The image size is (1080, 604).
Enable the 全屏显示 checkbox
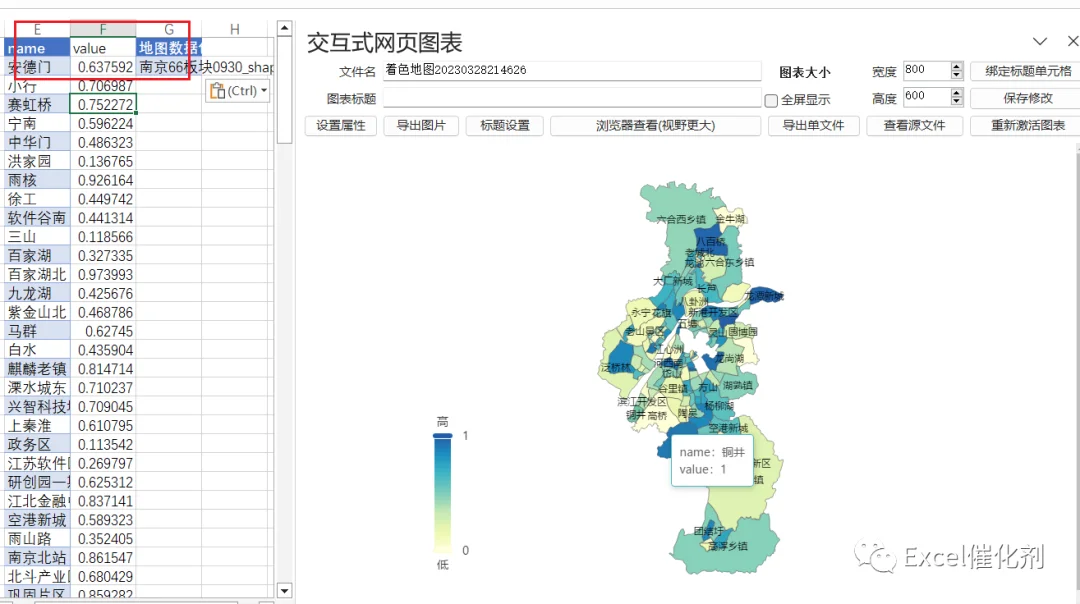click(771, 101)
